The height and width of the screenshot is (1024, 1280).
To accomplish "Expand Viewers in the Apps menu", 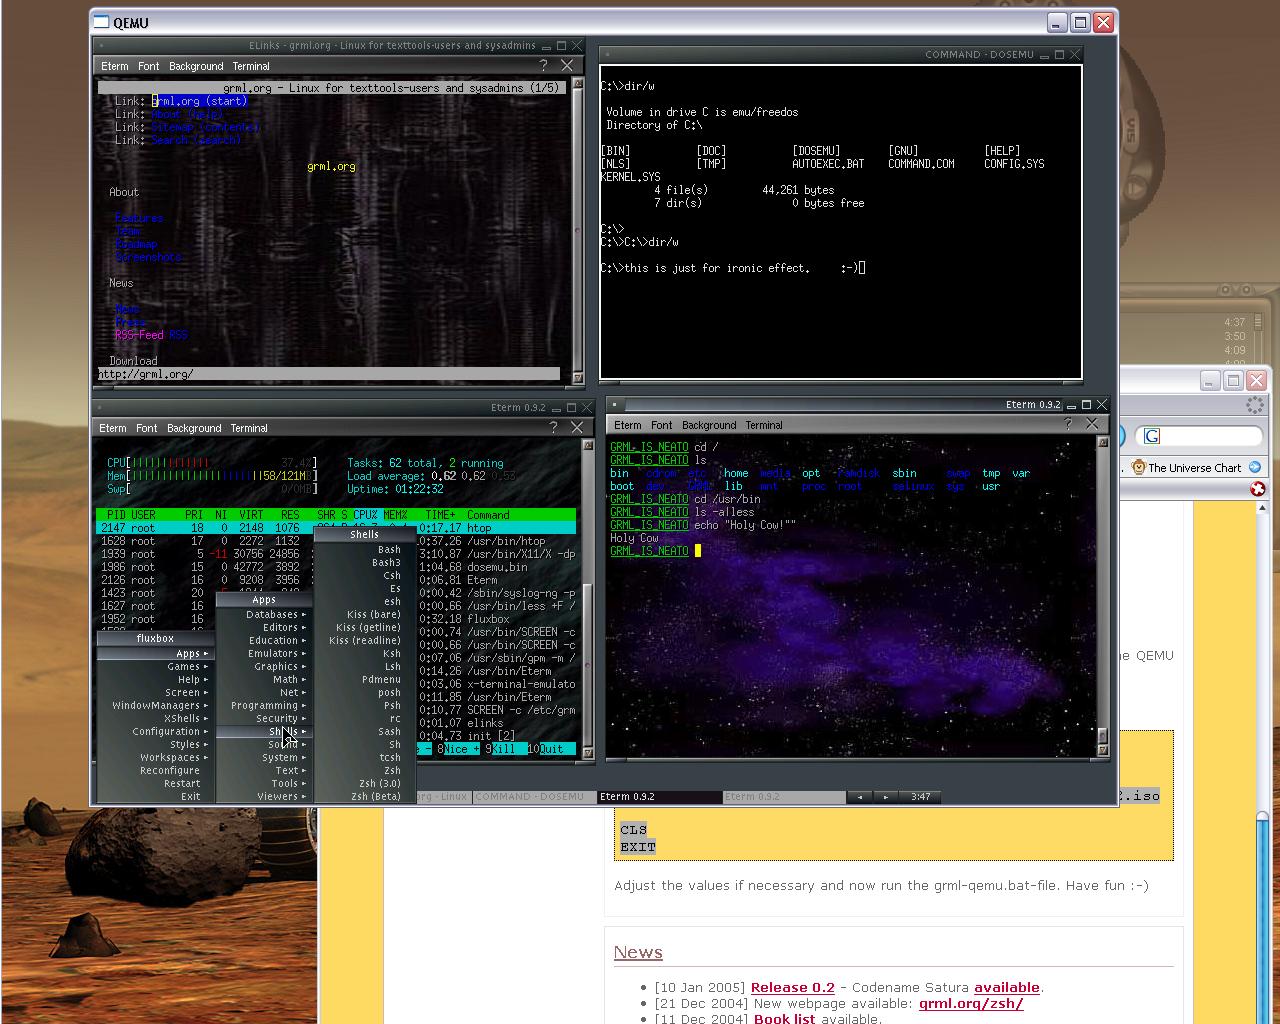I will (x=265, y=796).
